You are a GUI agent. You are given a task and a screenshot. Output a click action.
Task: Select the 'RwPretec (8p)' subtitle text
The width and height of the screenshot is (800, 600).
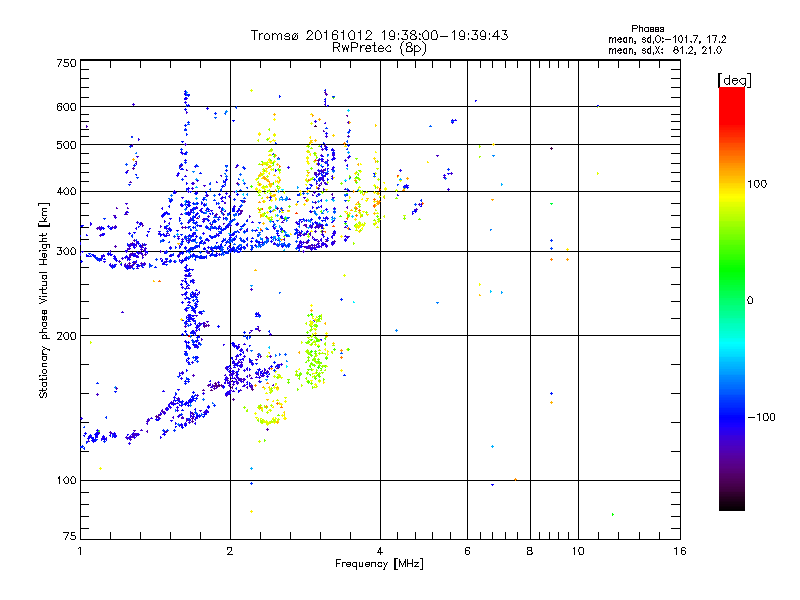click(x=380, y=48)
